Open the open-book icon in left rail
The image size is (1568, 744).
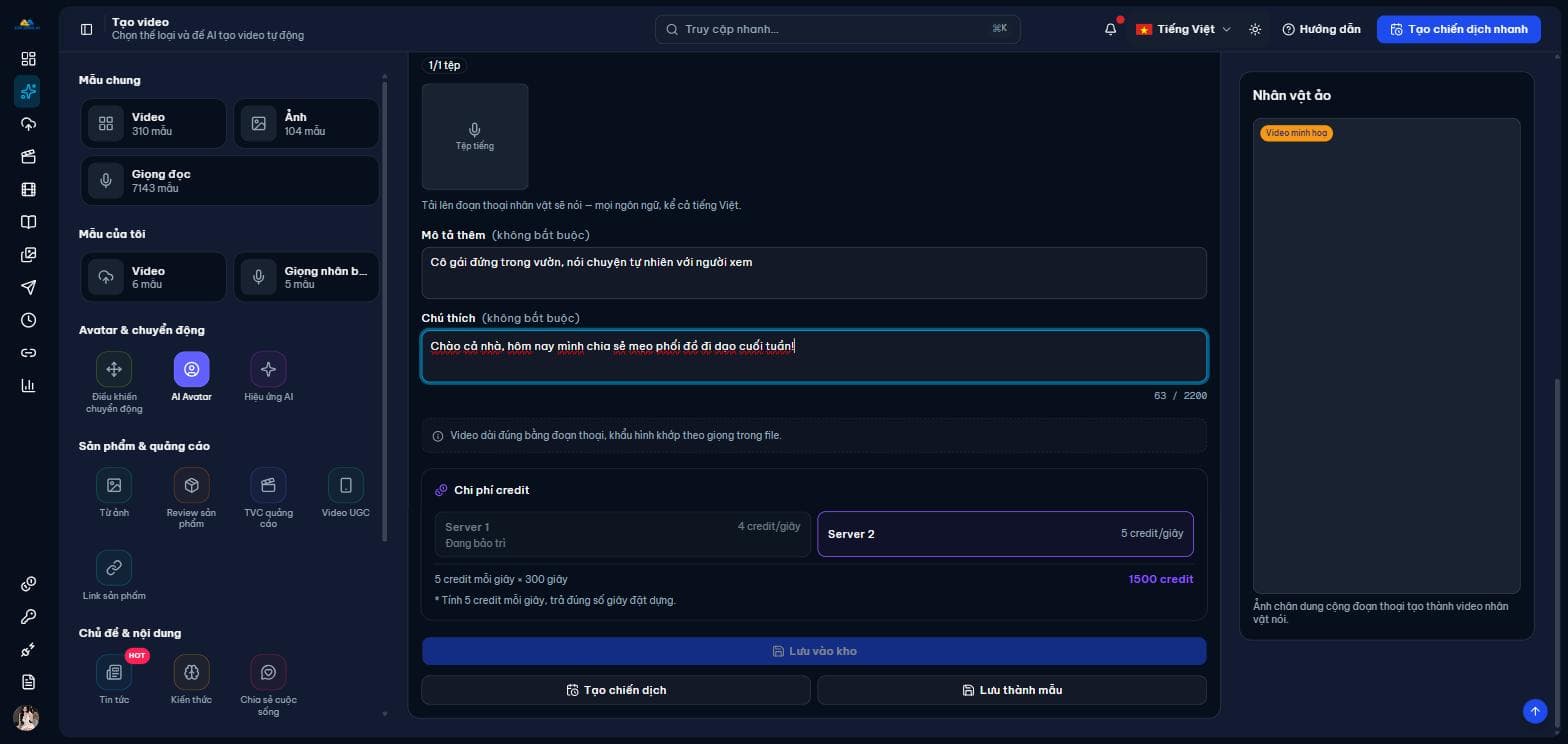click(28, 222)
